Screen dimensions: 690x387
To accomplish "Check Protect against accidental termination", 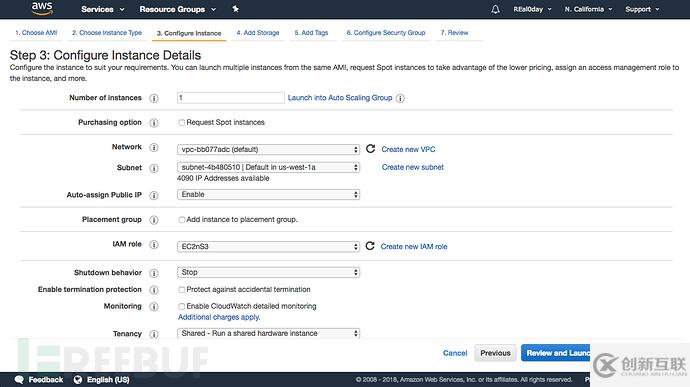I will click(181, 290).
